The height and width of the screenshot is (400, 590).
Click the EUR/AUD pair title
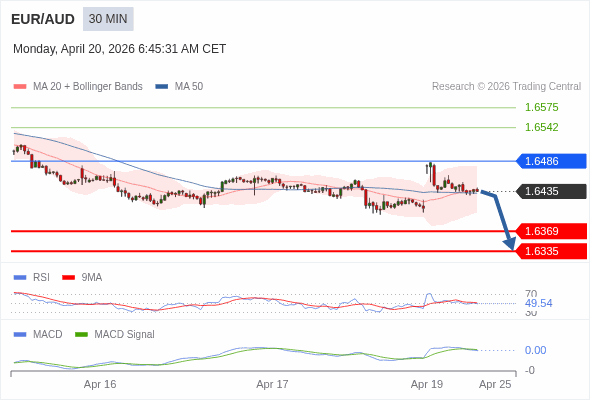coord(43,19)
